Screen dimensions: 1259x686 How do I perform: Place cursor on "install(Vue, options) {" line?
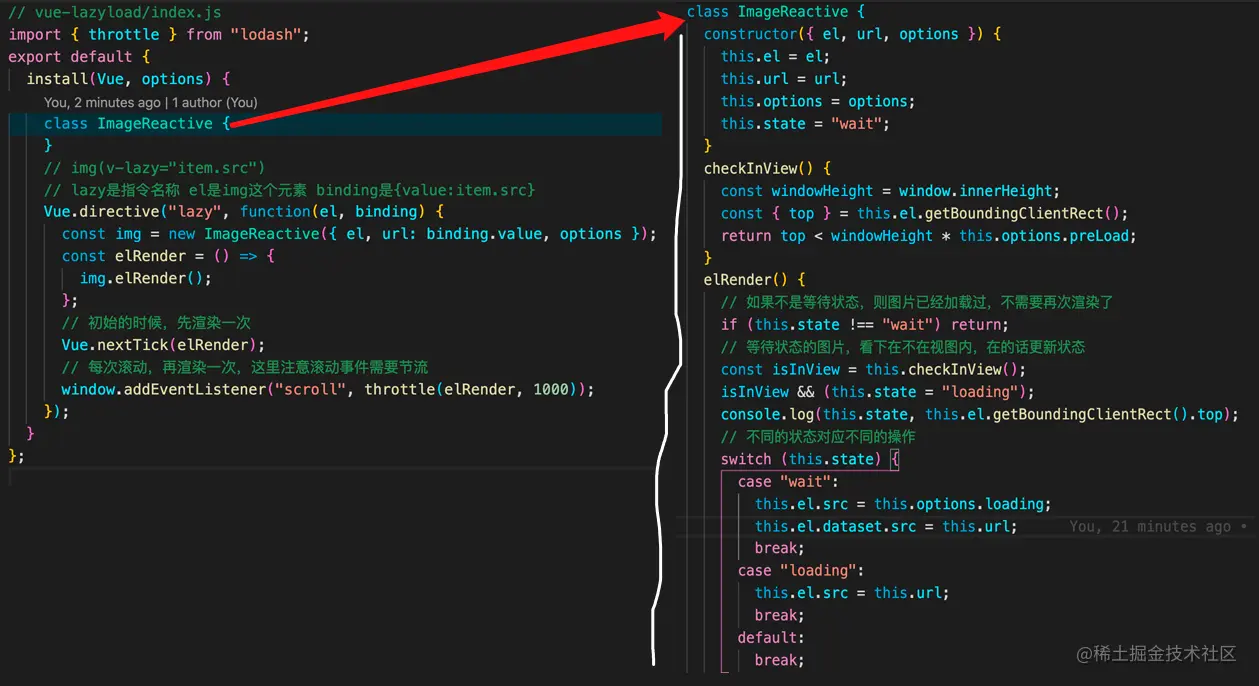tap(128, 79)
